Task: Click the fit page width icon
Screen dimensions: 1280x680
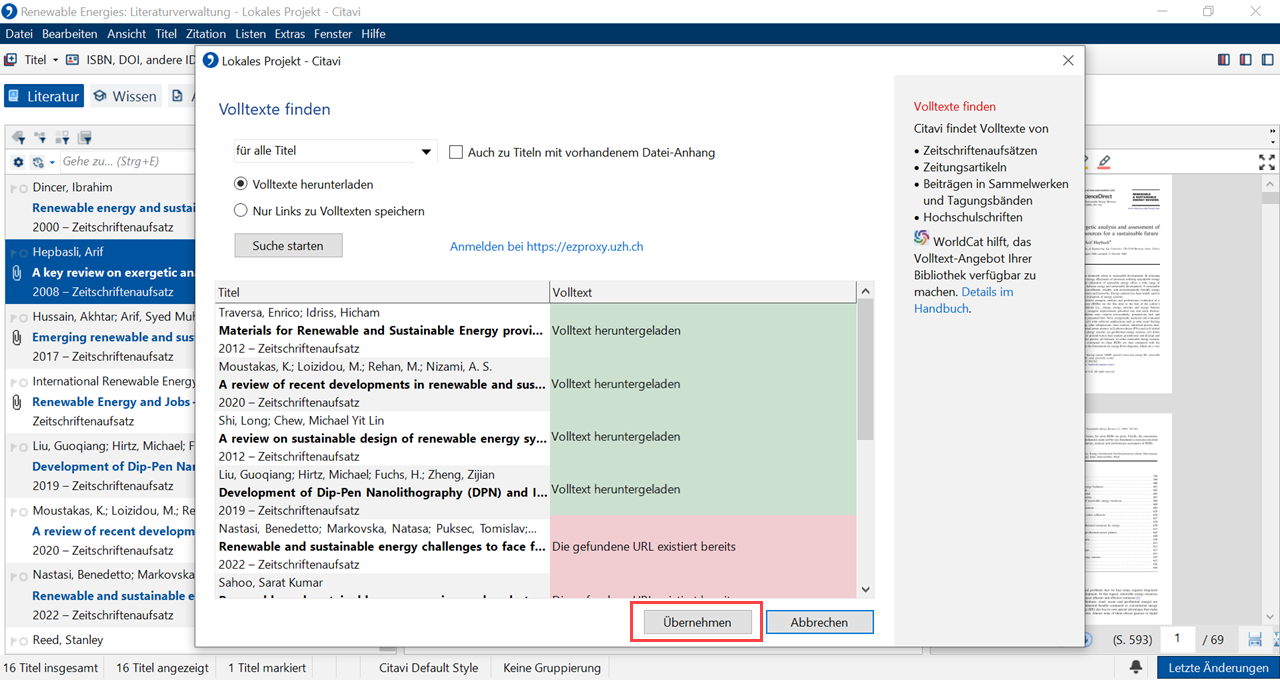Action: [1255, 639]
